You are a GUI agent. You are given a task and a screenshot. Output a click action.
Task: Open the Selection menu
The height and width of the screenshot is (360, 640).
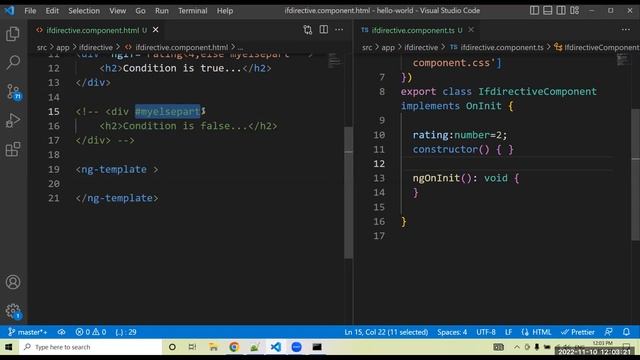pos(84,11)
